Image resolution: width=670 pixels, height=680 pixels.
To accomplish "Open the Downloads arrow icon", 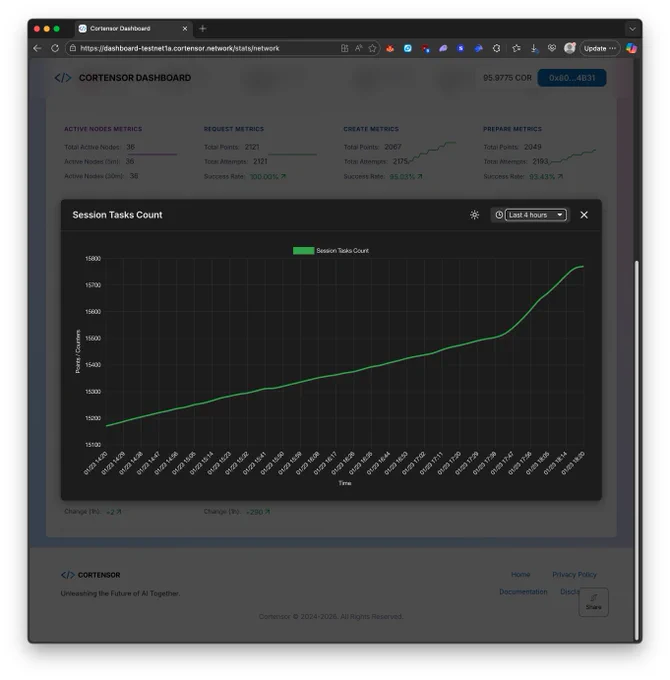I will [534, 49].
